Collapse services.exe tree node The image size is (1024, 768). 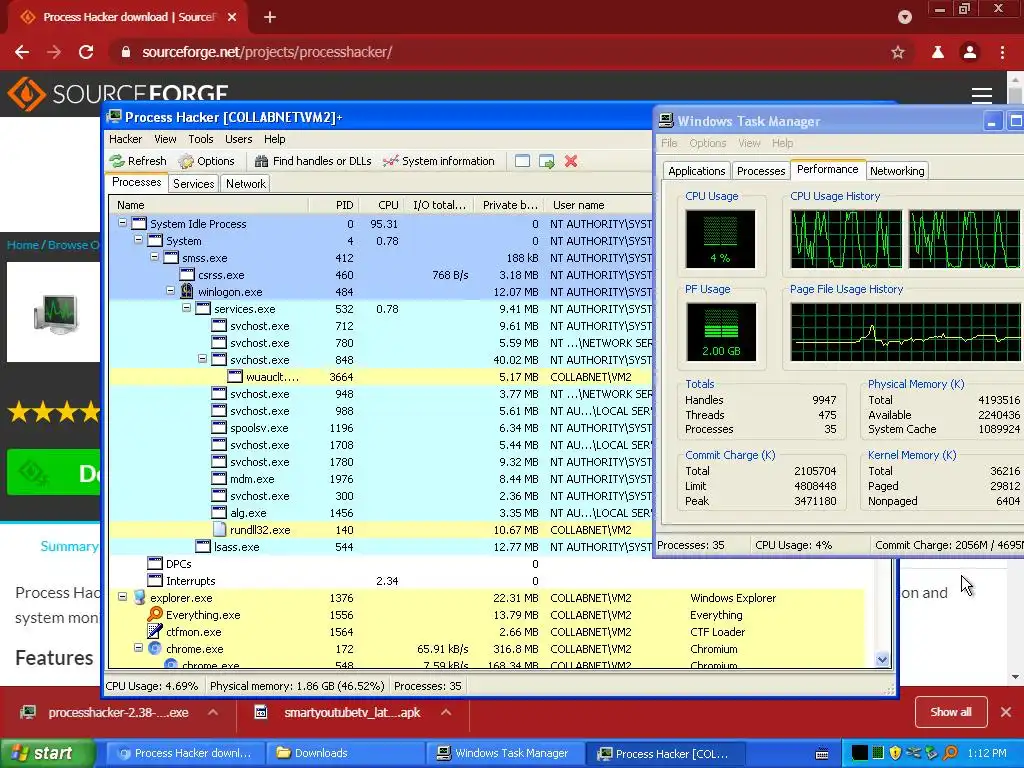click(186, 308)
